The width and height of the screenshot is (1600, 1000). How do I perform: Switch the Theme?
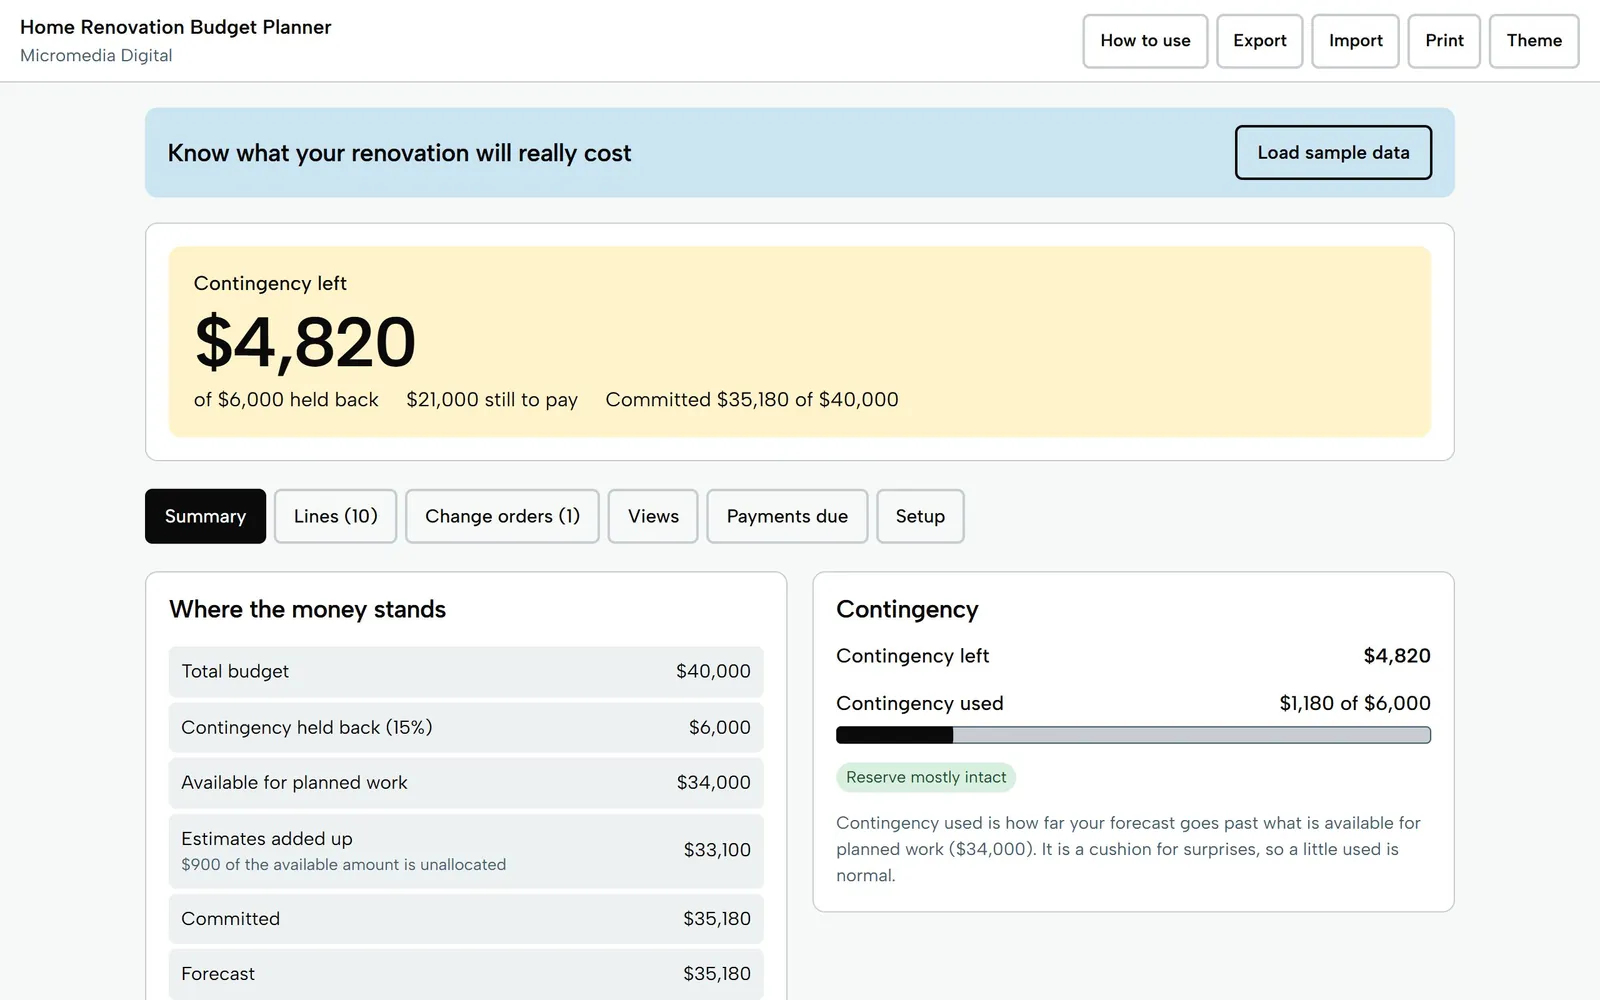click(x=1534, y=41)
